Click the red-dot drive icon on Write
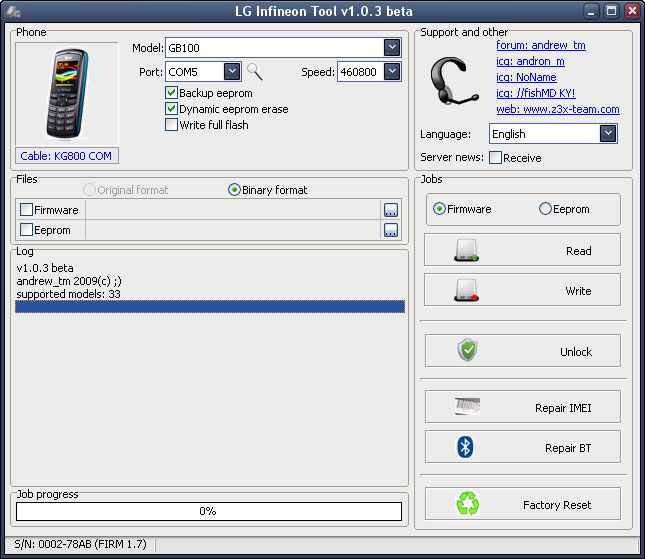The height and width of the screenshot is (559, 645). click(x=466, y=290)
